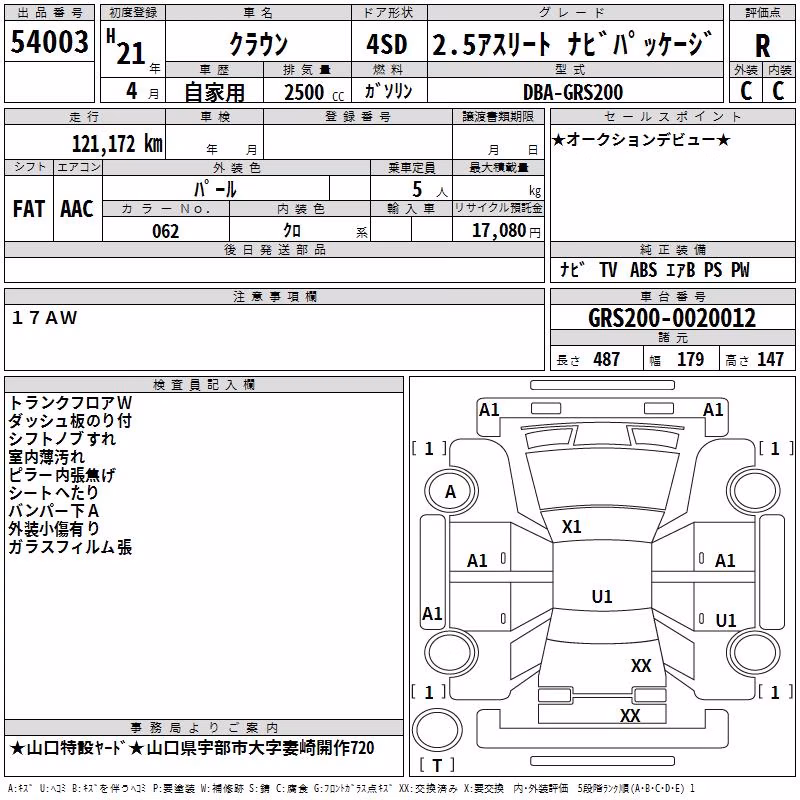
Task: Select the inspector note バンパー下A
Action: pos(54,511)
